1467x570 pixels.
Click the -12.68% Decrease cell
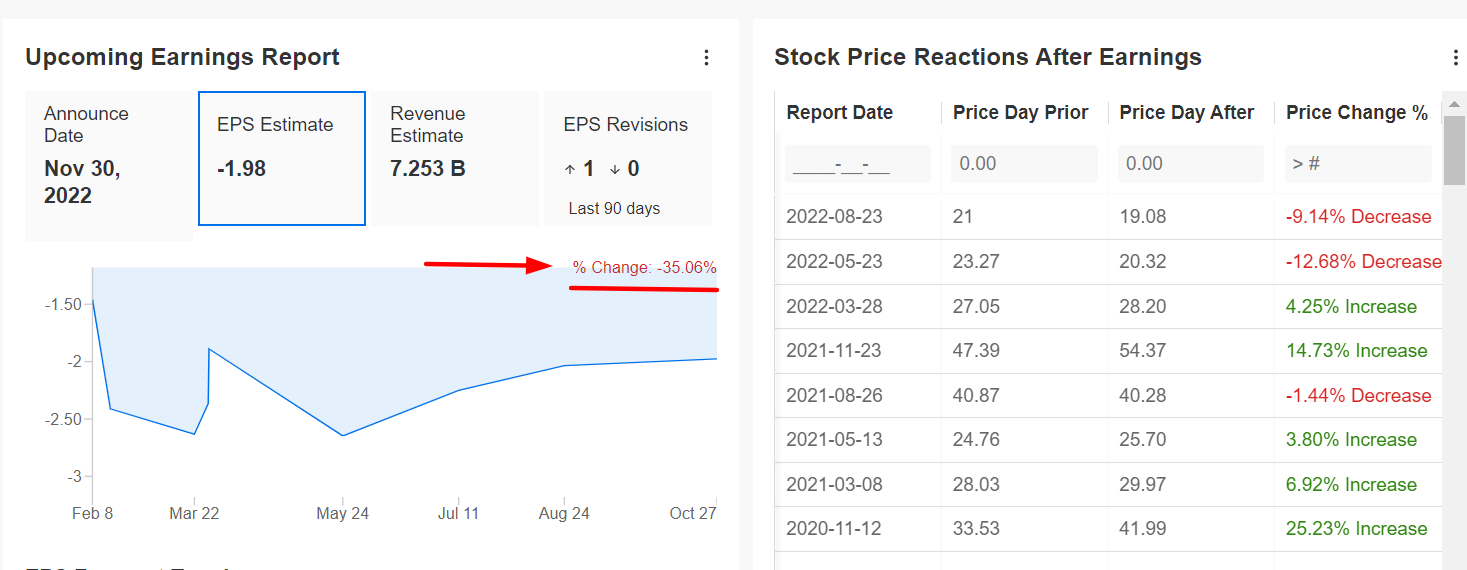tap(1363, 262)
